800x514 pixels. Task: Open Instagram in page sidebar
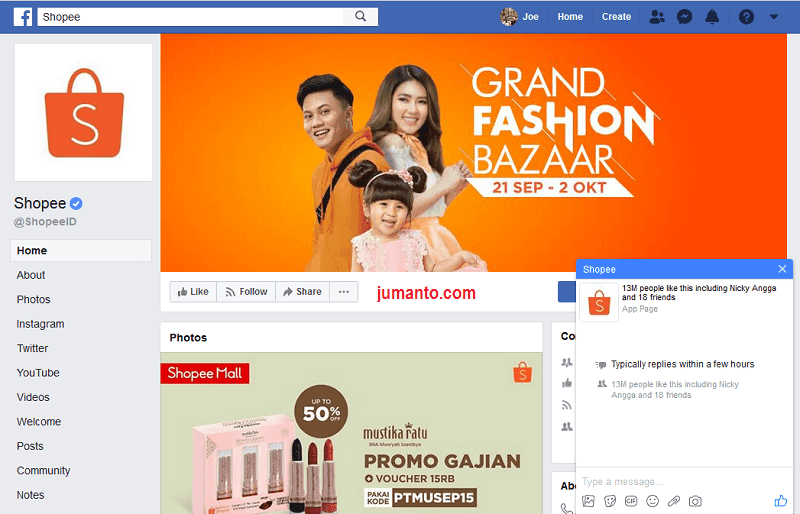40,324
